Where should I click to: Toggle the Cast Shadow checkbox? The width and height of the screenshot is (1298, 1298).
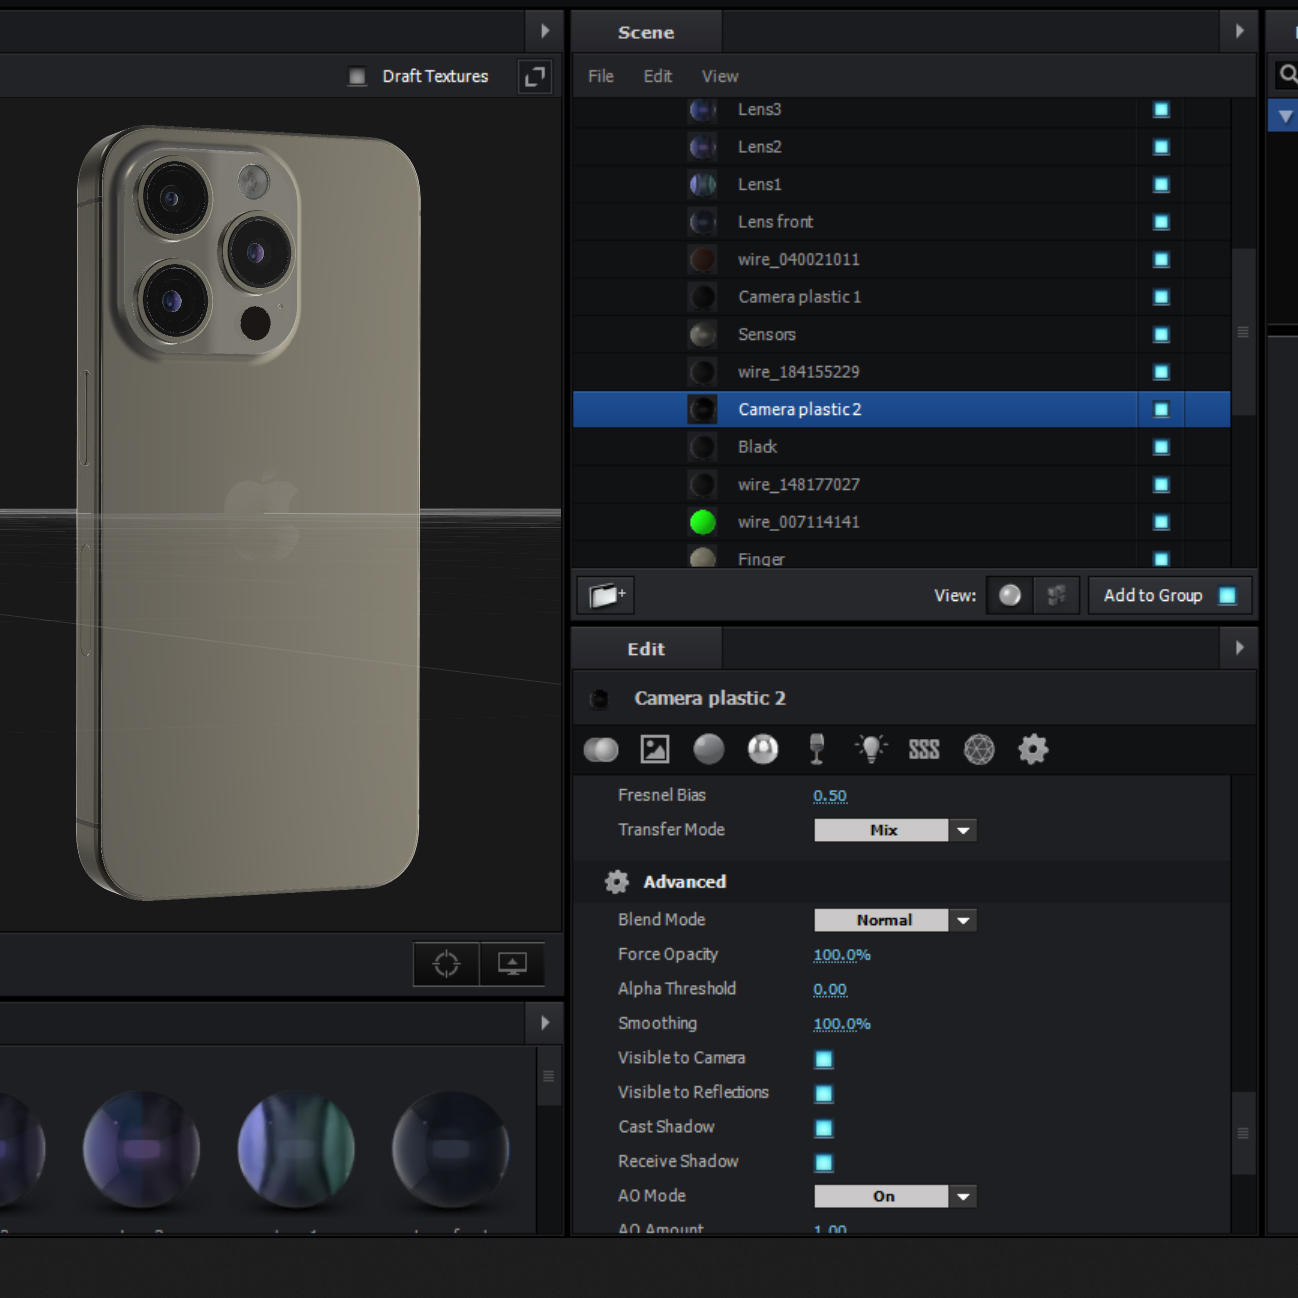[x=824, y=1128]
